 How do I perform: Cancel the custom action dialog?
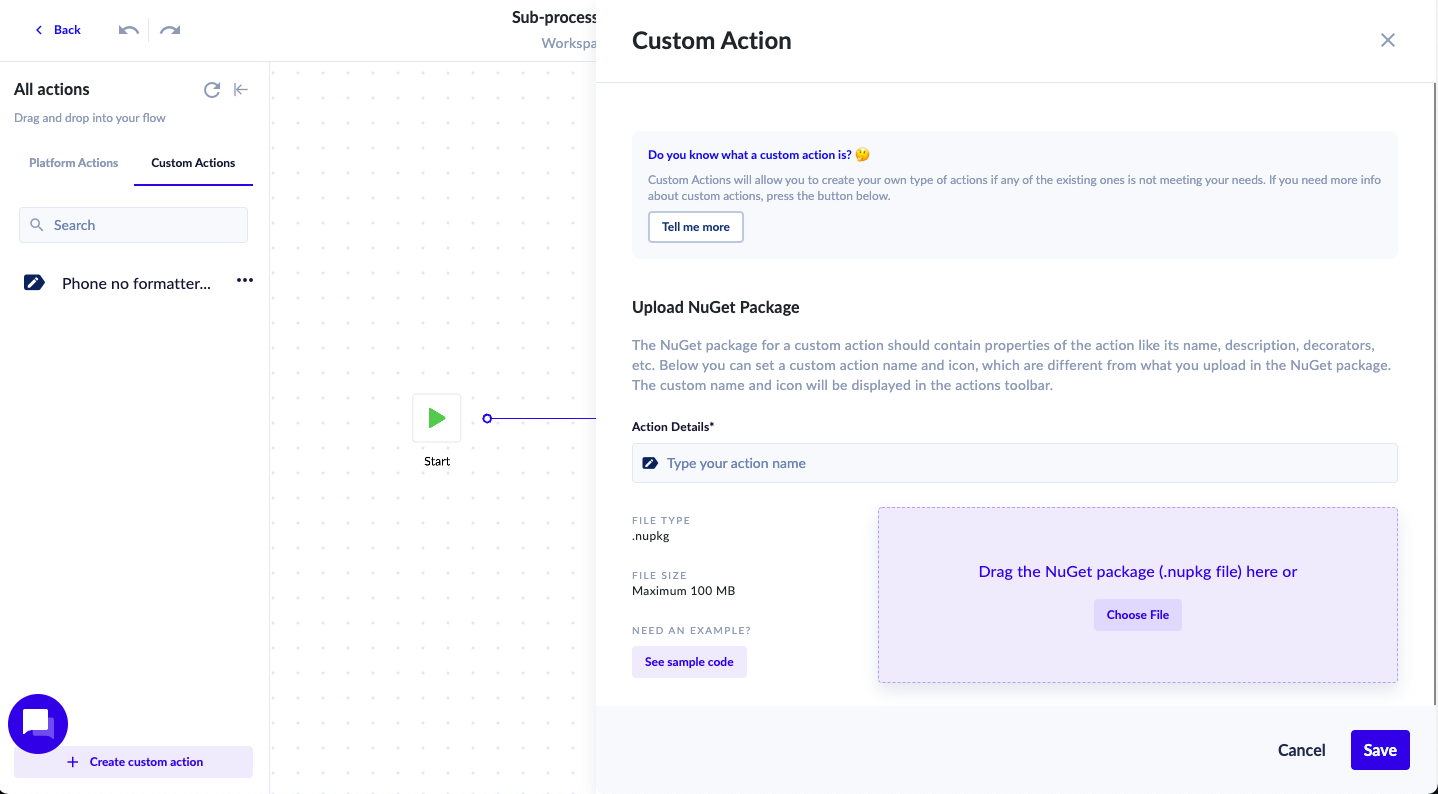click(1301, 750)
